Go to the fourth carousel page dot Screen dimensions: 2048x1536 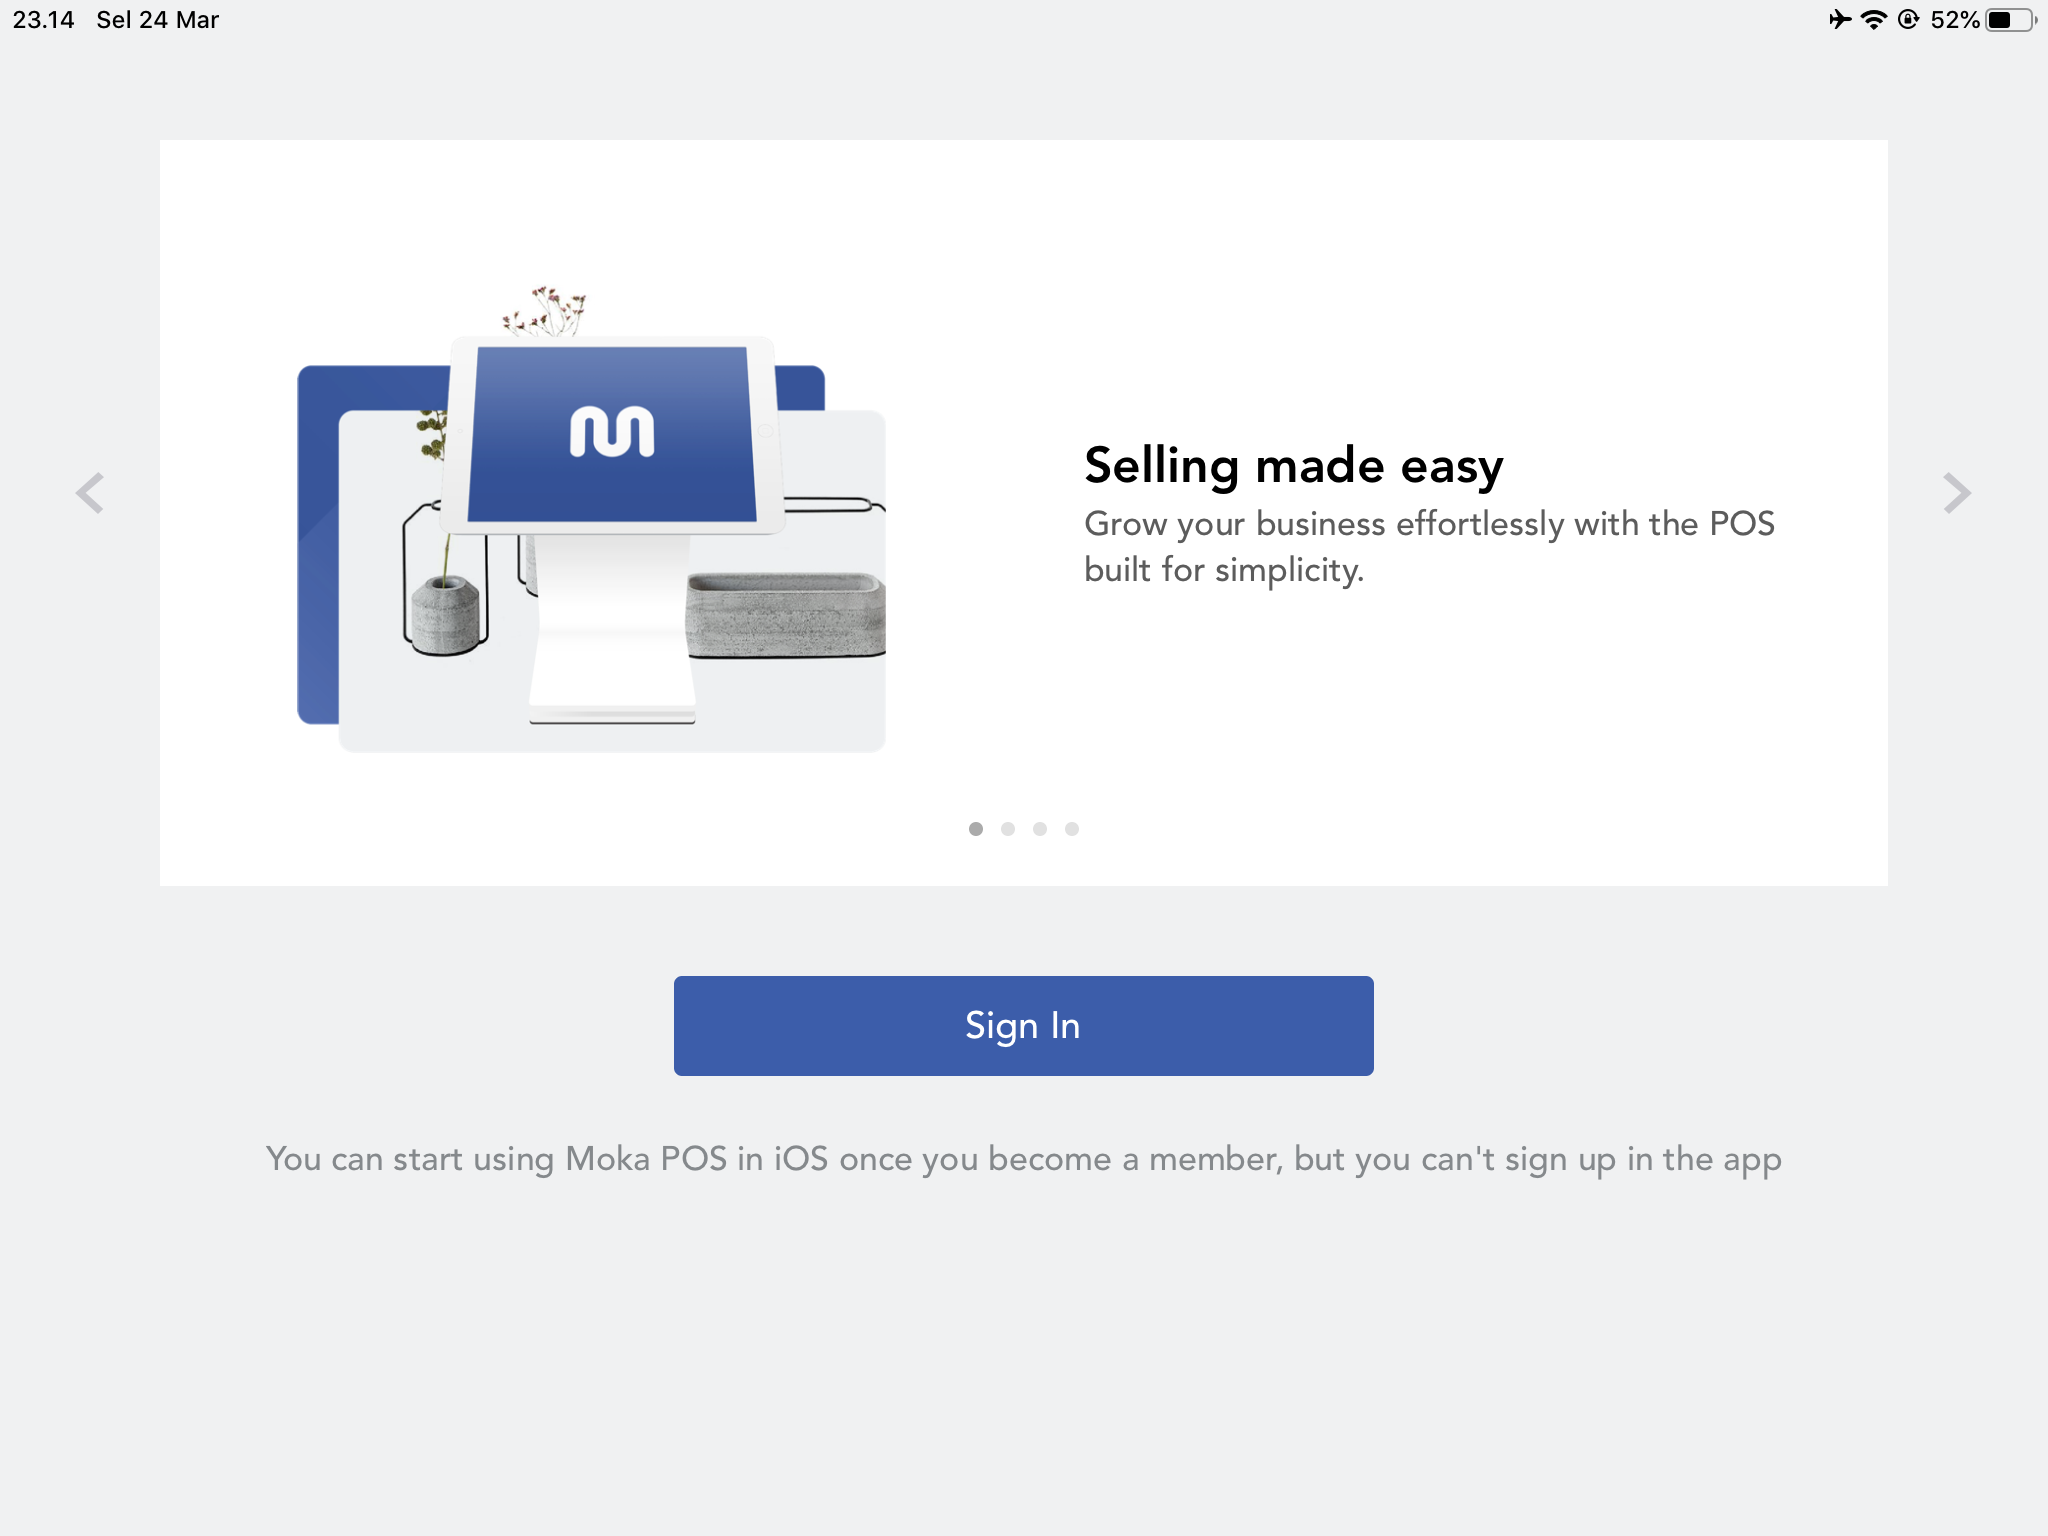coord(1072,829)
